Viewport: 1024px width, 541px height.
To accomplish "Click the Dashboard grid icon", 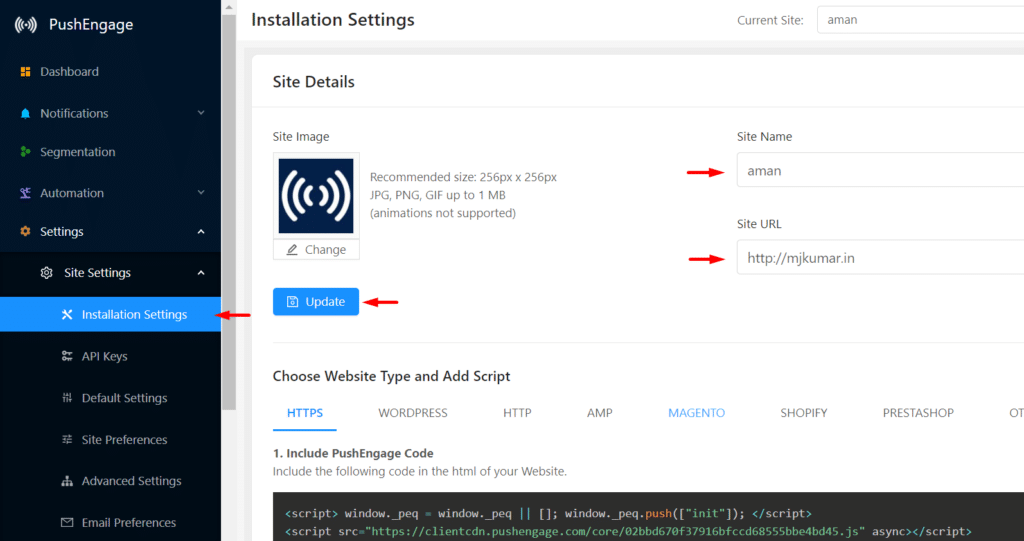I will tap(25, 72).
